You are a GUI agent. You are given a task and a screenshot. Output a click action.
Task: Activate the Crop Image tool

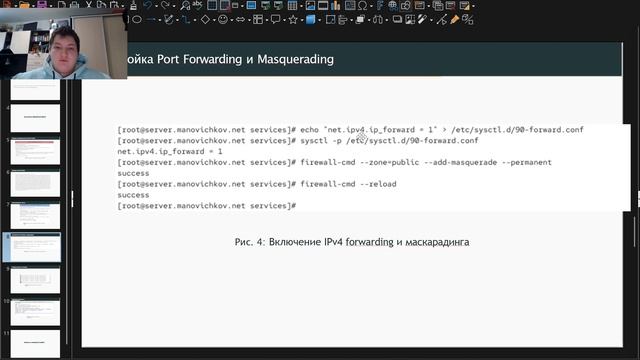[410, 19]
